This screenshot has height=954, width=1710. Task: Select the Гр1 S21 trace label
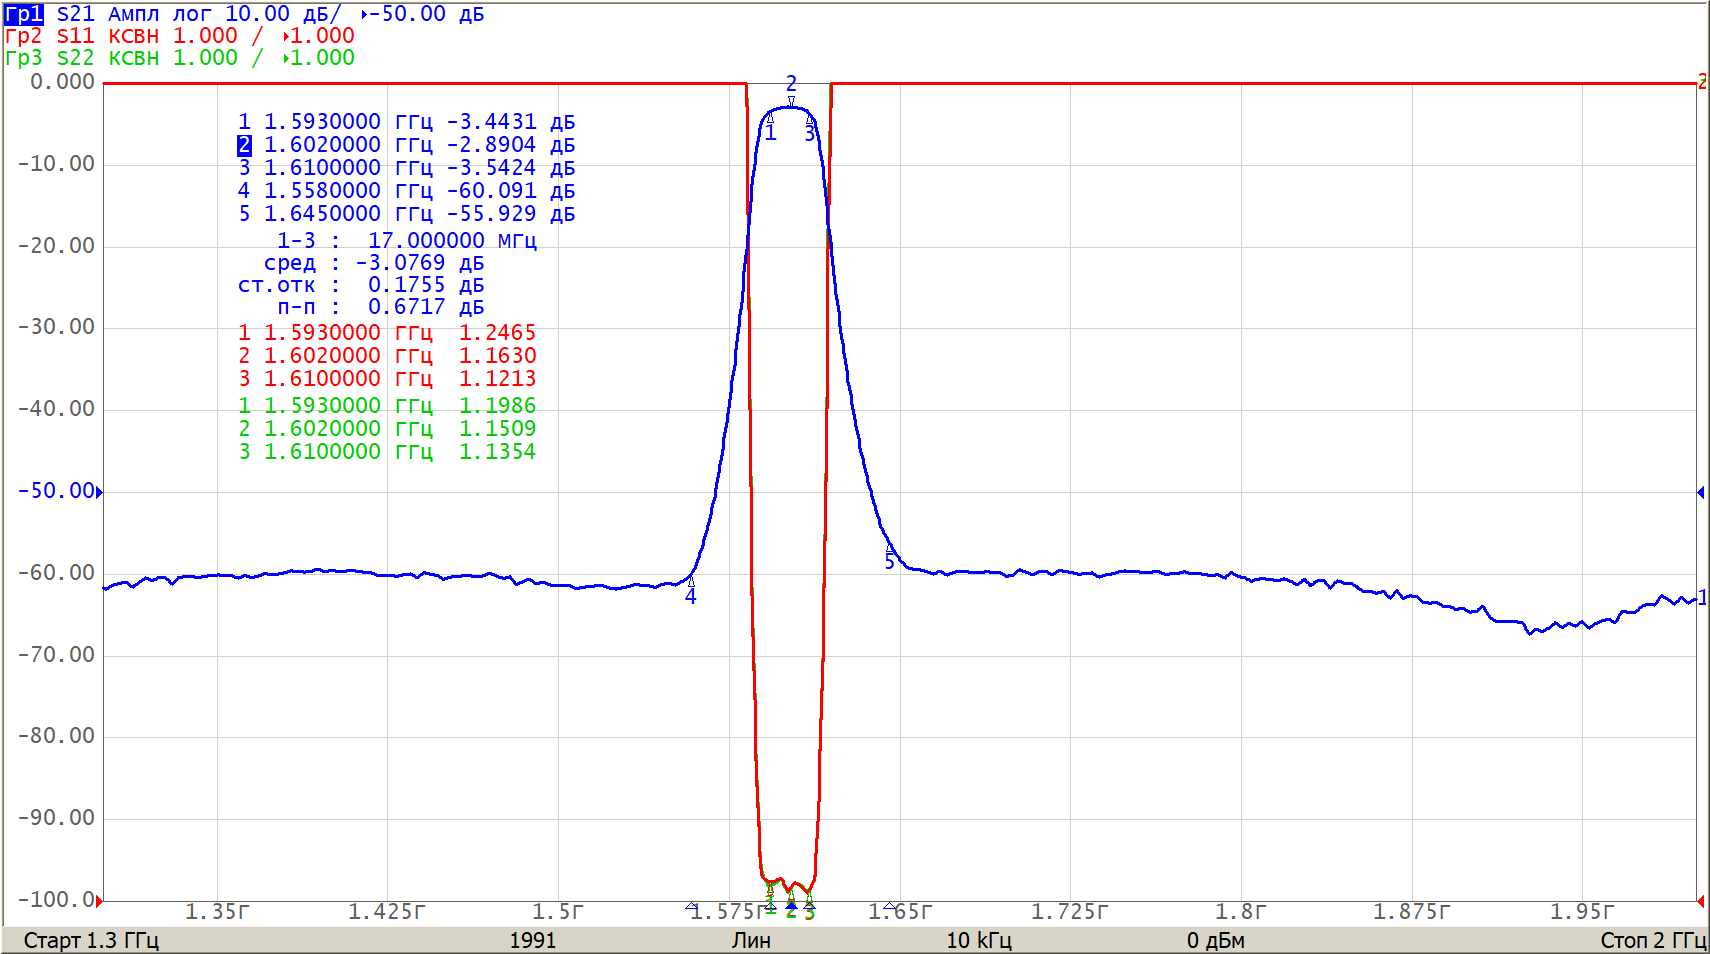click(24, 14)
